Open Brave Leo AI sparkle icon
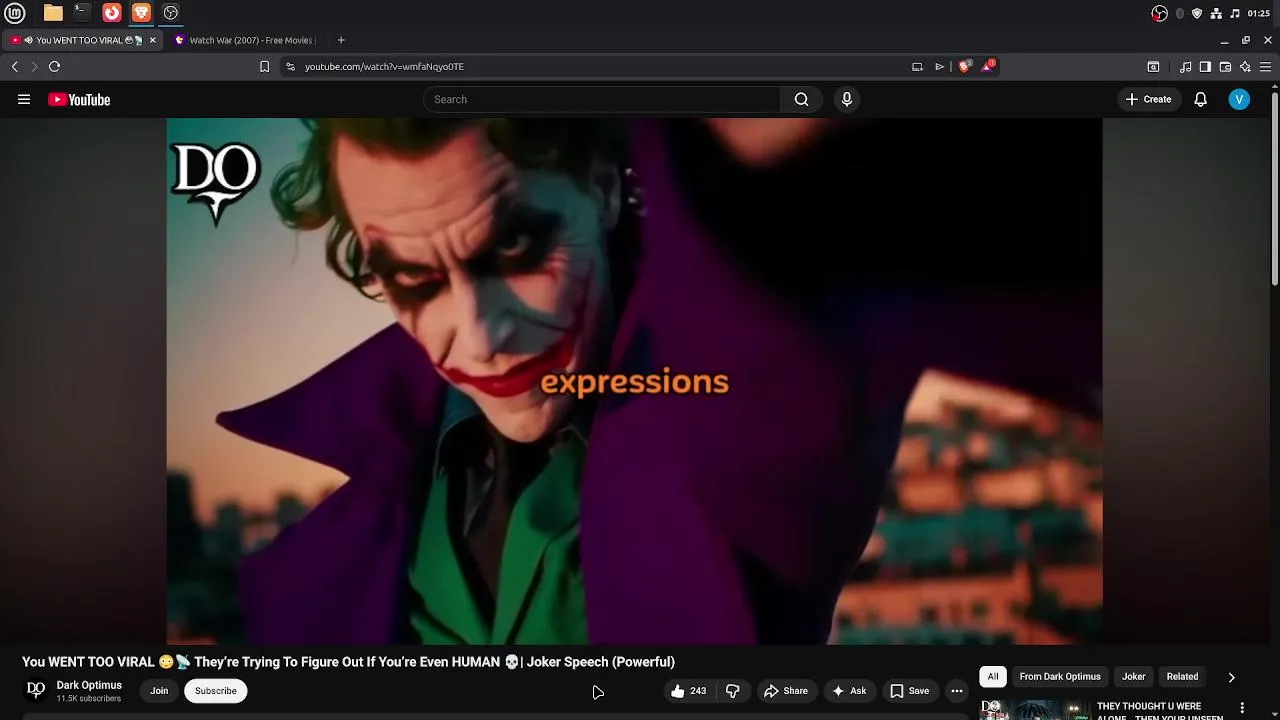The image size is (1280, 720). point(1245,66)
